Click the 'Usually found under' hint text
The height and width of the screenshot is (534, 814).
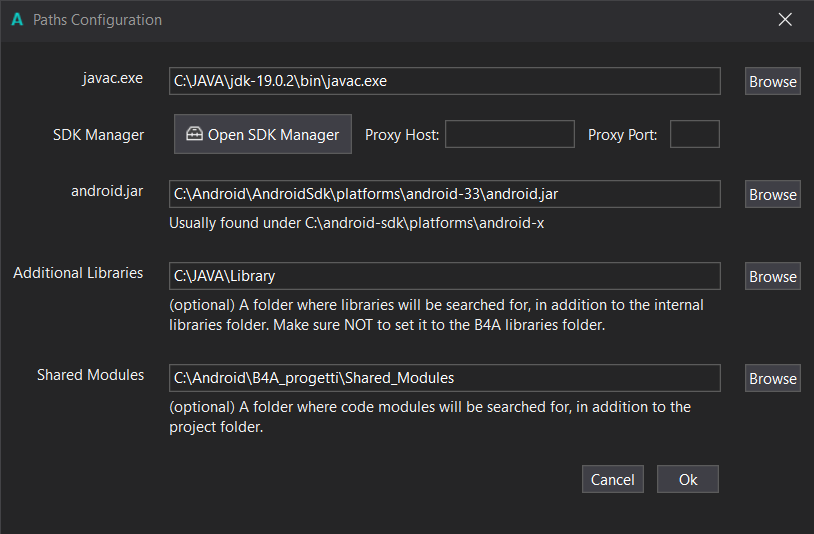356,223
